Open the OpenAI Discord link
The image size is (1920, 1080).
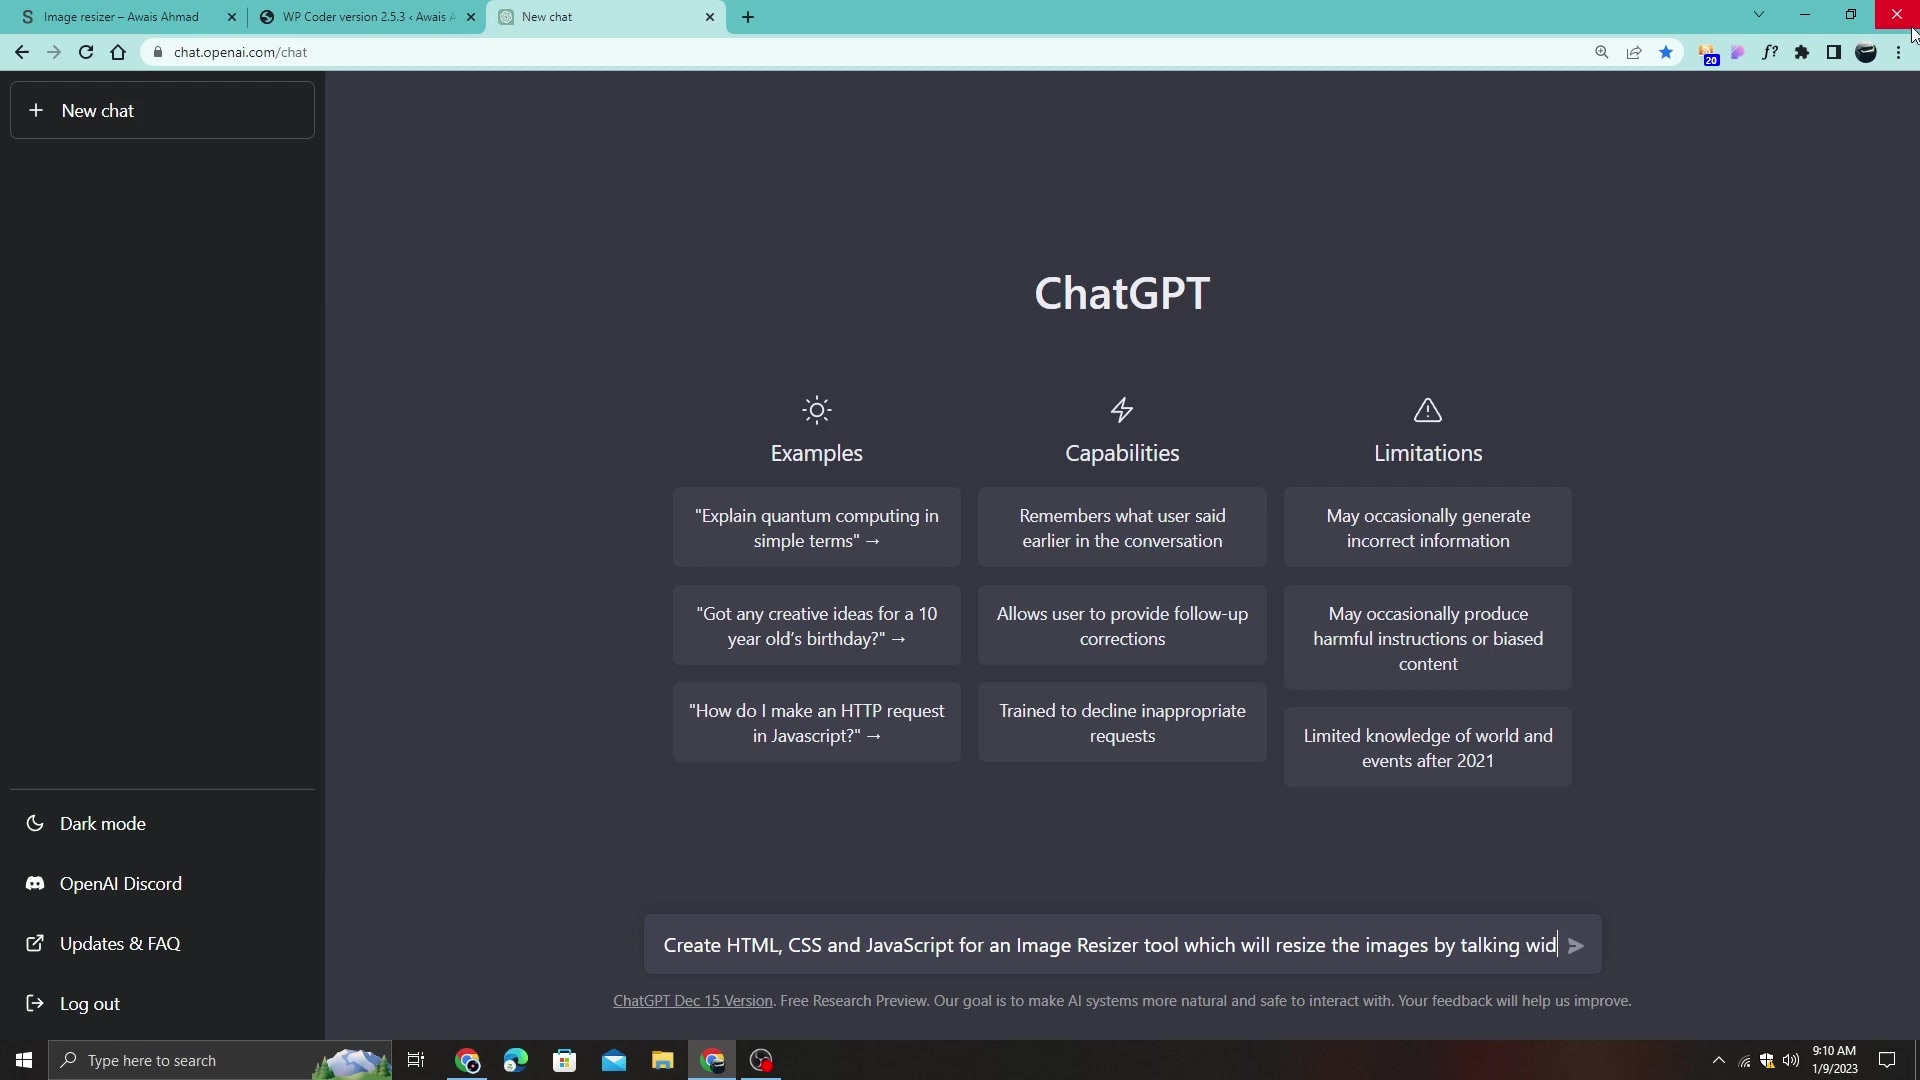pos(162,884)
